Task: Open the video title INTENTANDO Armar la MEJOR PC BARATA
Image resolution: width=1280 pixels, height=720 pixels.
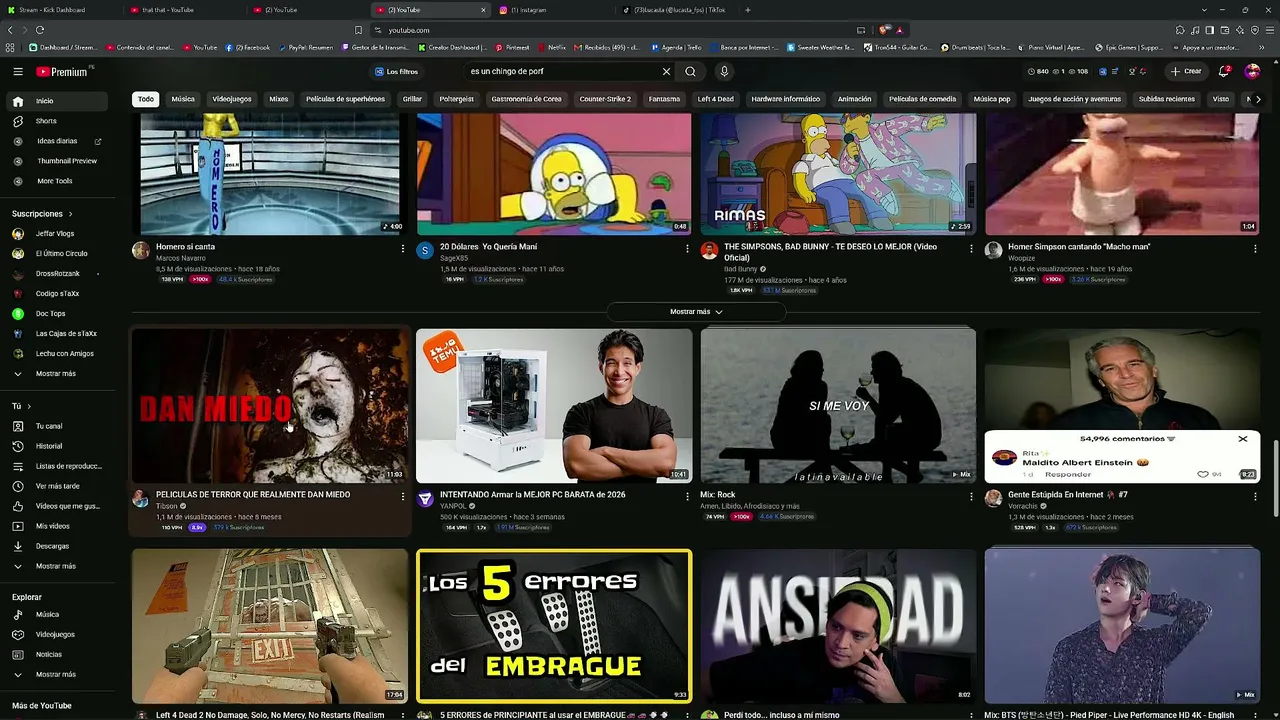Action: (533, 495)
